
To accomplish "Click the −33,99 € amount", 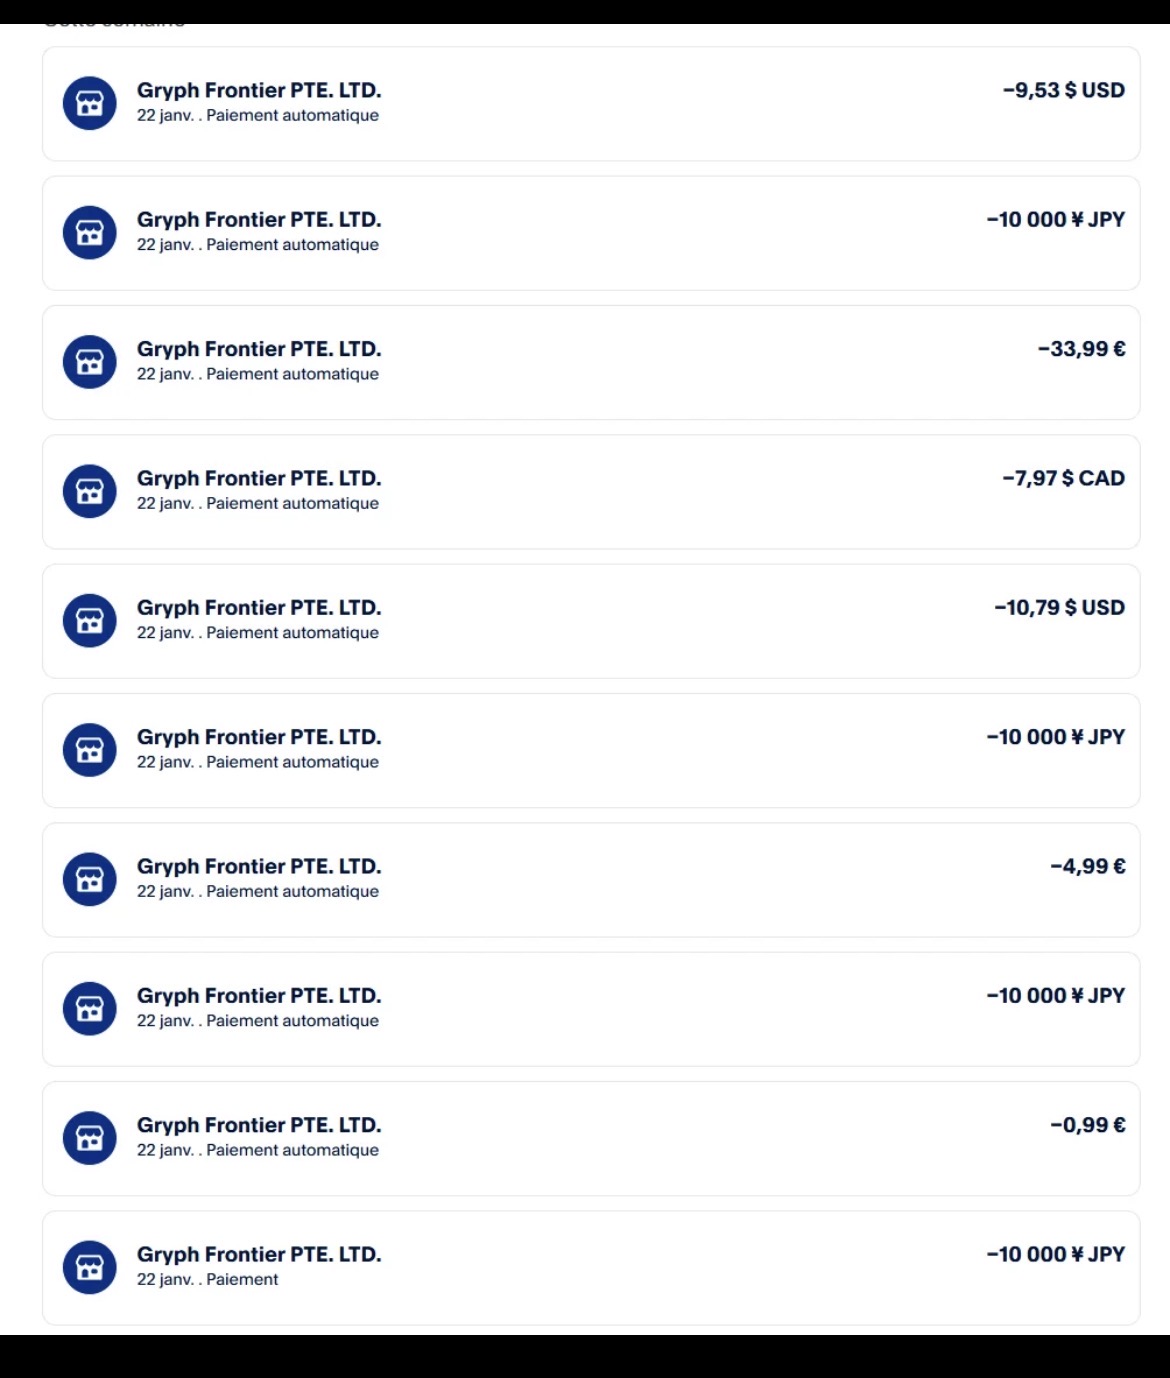I will [1081, 349].
